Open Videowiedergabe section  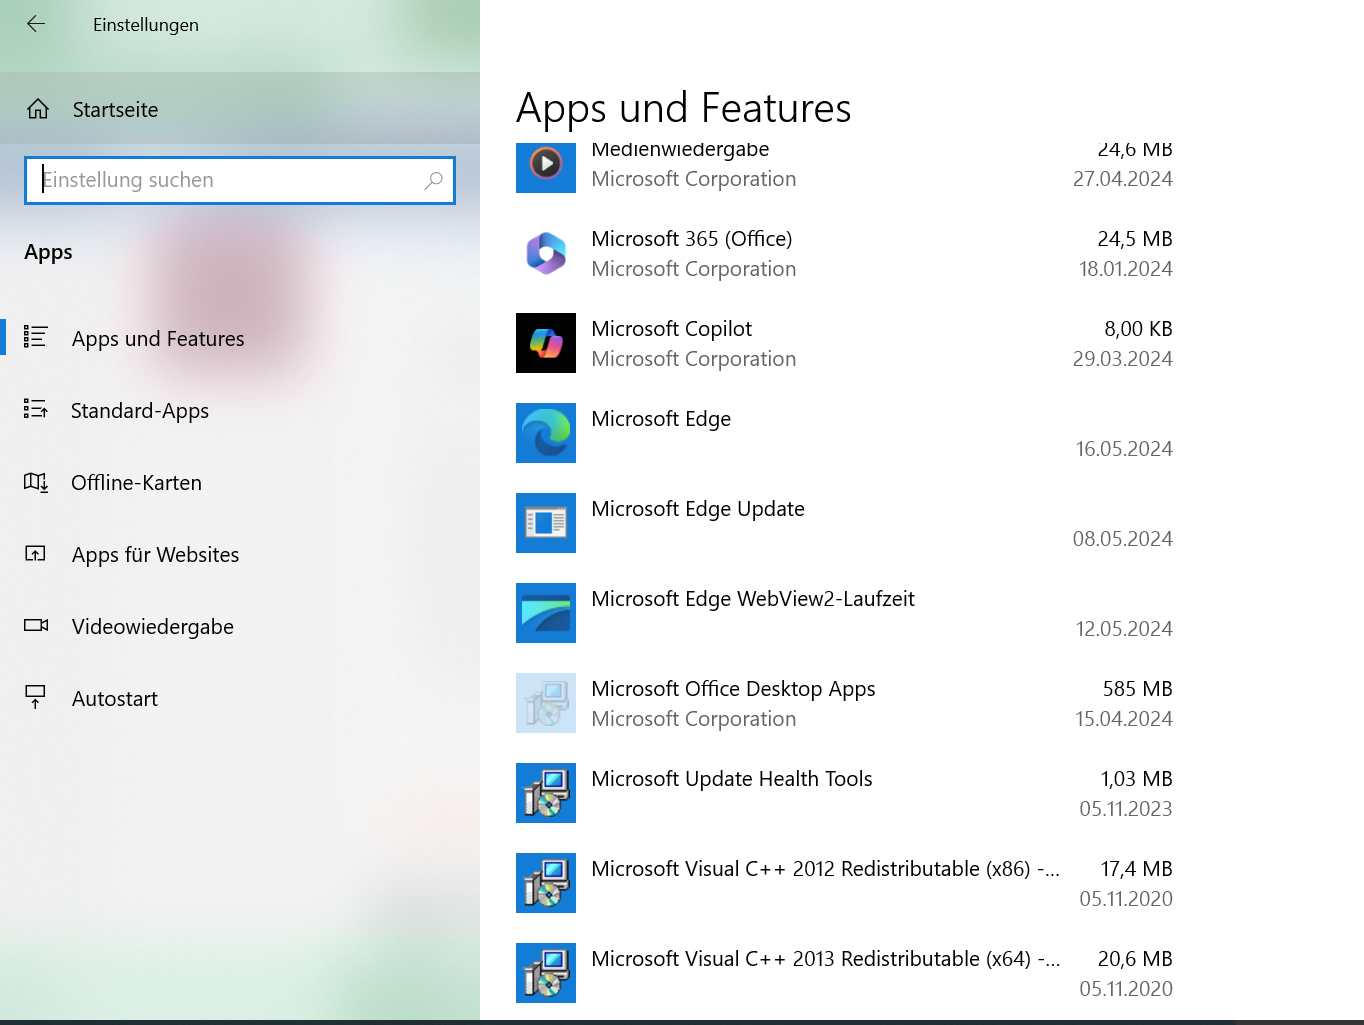click(x=153, y=627)
